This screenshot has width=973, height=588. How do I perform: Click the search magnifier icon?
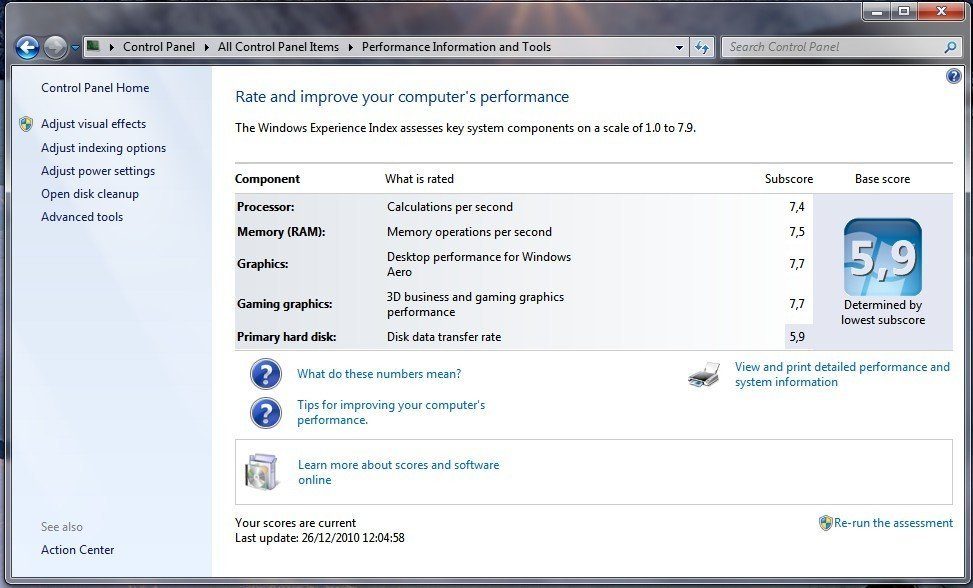(x=950, y=47)
